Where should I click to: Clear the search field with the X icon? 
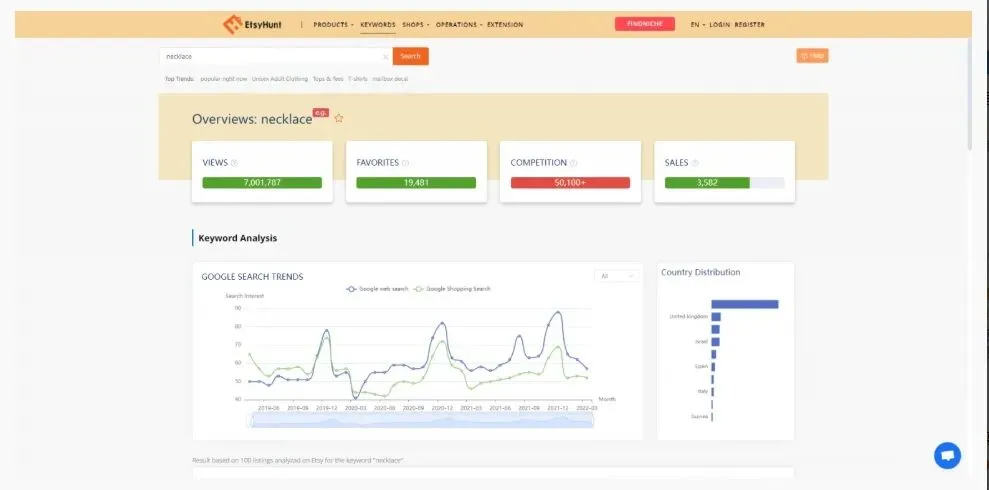pos(385,57)
